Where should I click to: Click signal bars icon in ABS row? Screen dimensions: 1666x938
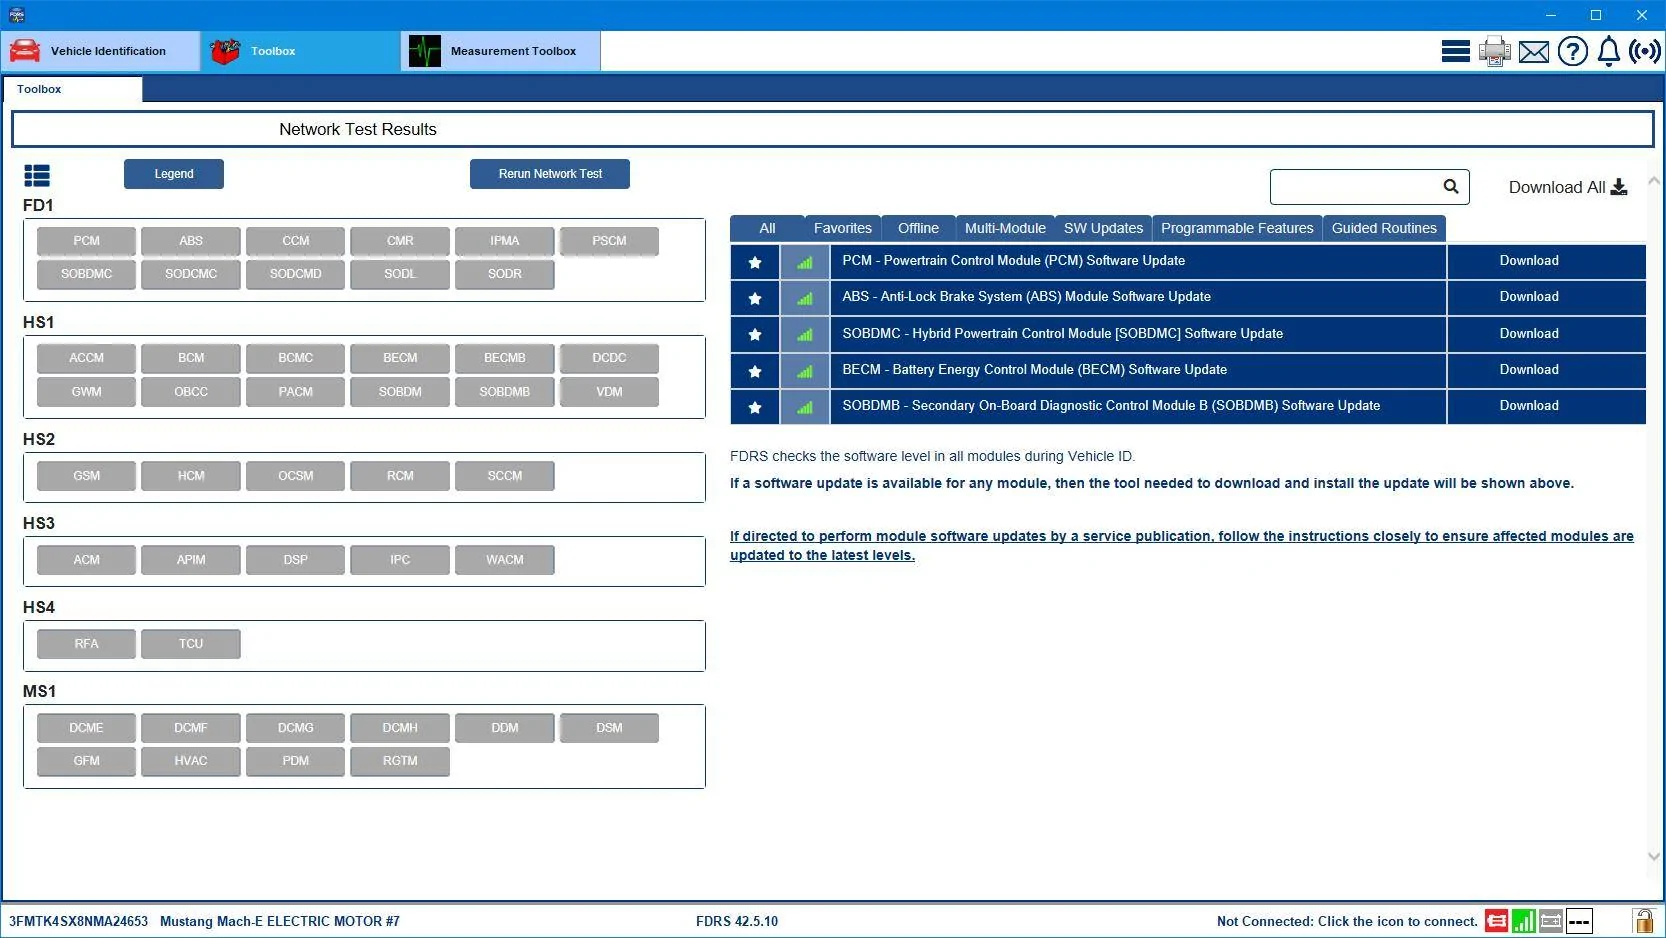805,298
